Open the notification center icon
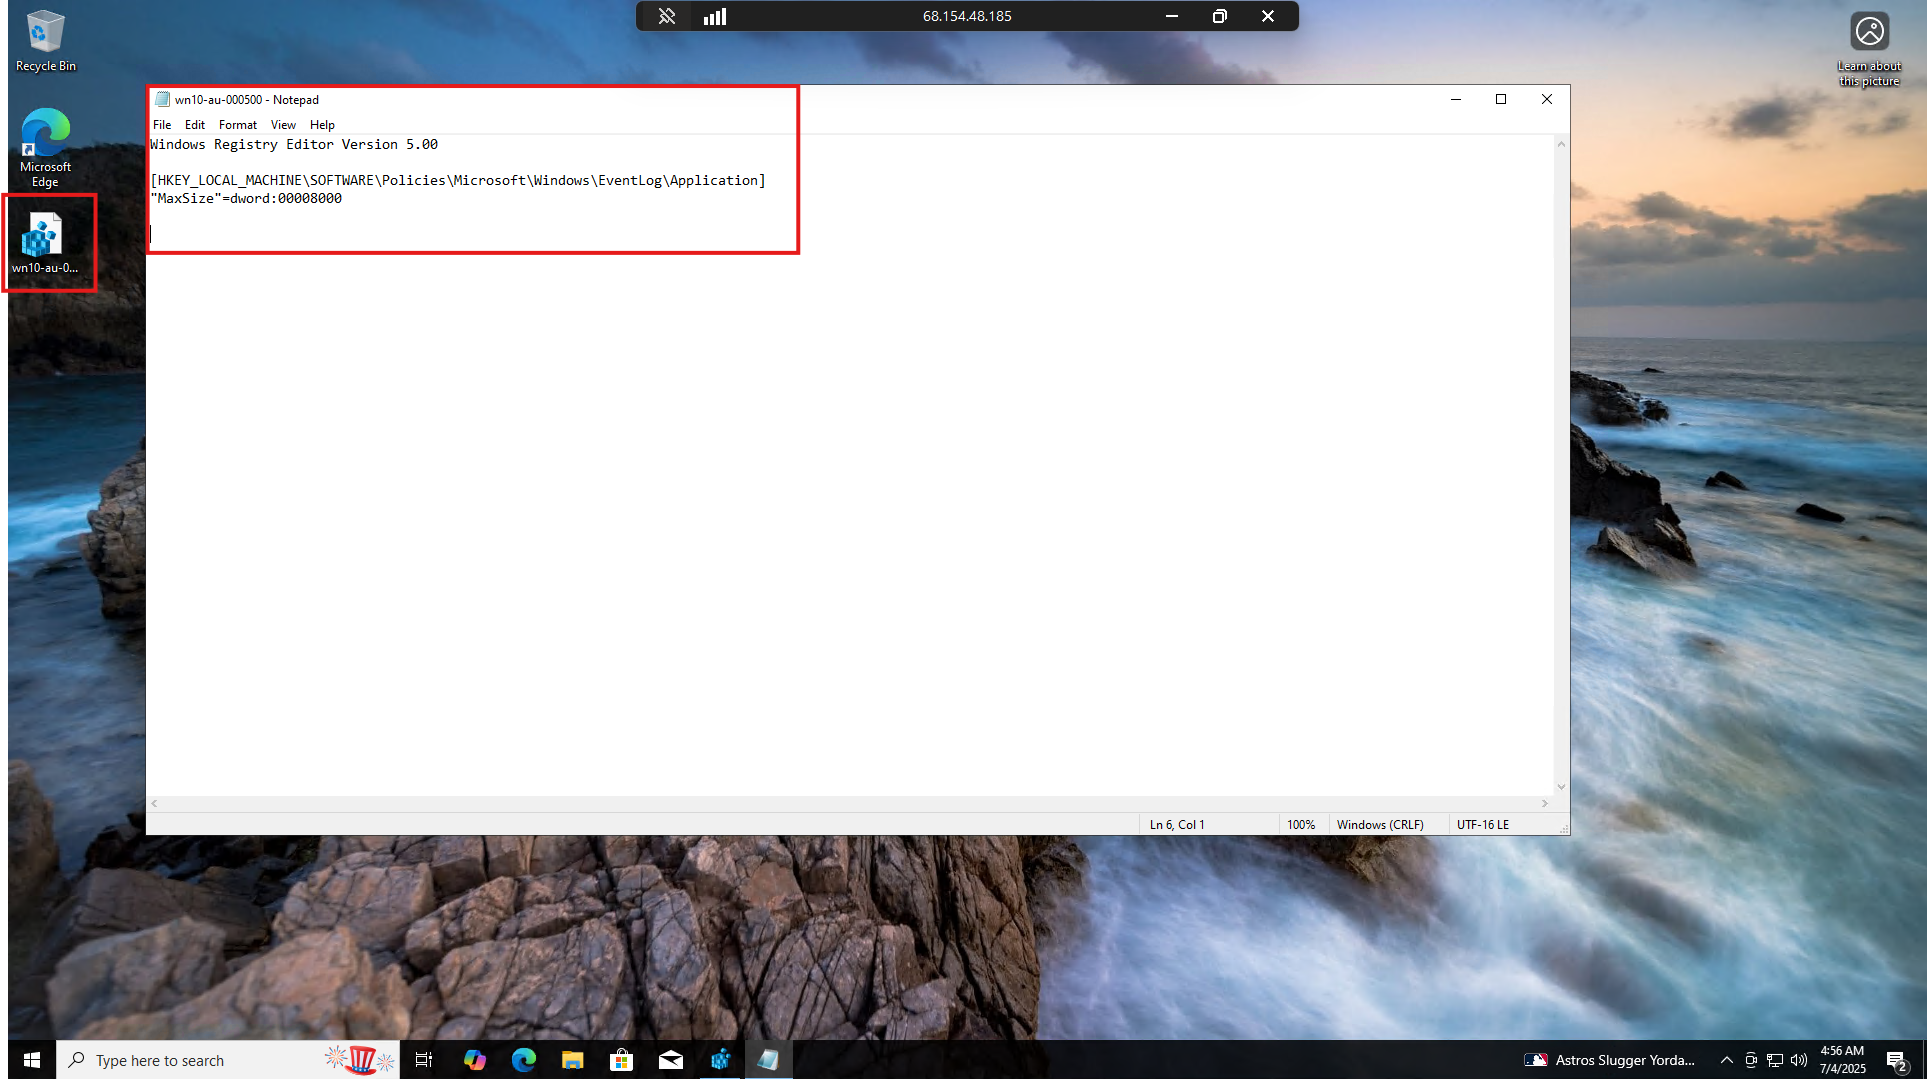This screenshot has height=1079, width=1927. click(1896, 1060)
